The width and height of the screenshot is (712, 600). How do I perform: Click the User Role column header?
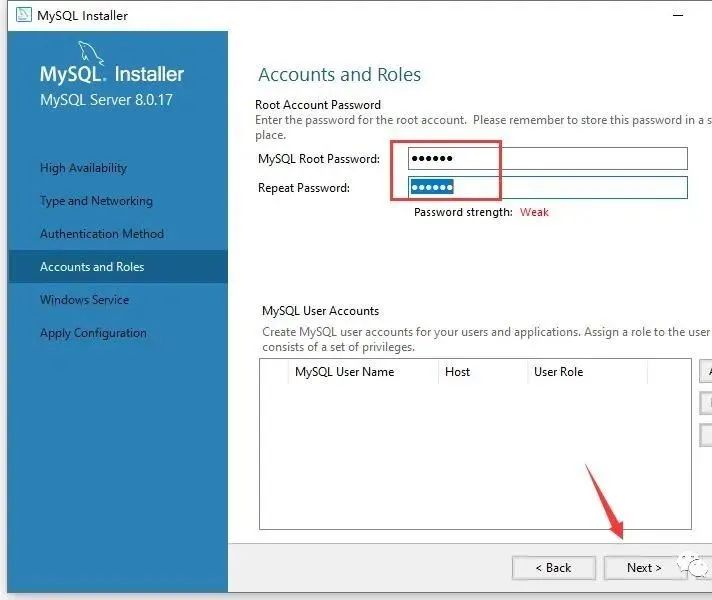587,372
